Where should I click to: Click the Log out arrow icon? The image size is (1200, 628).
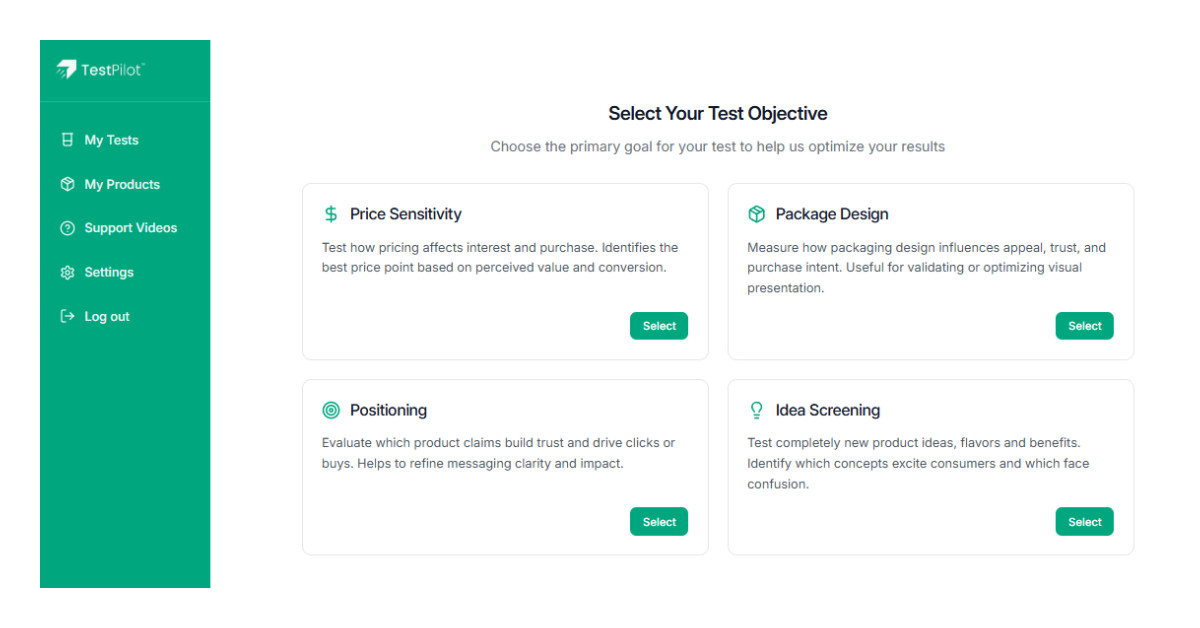pos(66,316)
